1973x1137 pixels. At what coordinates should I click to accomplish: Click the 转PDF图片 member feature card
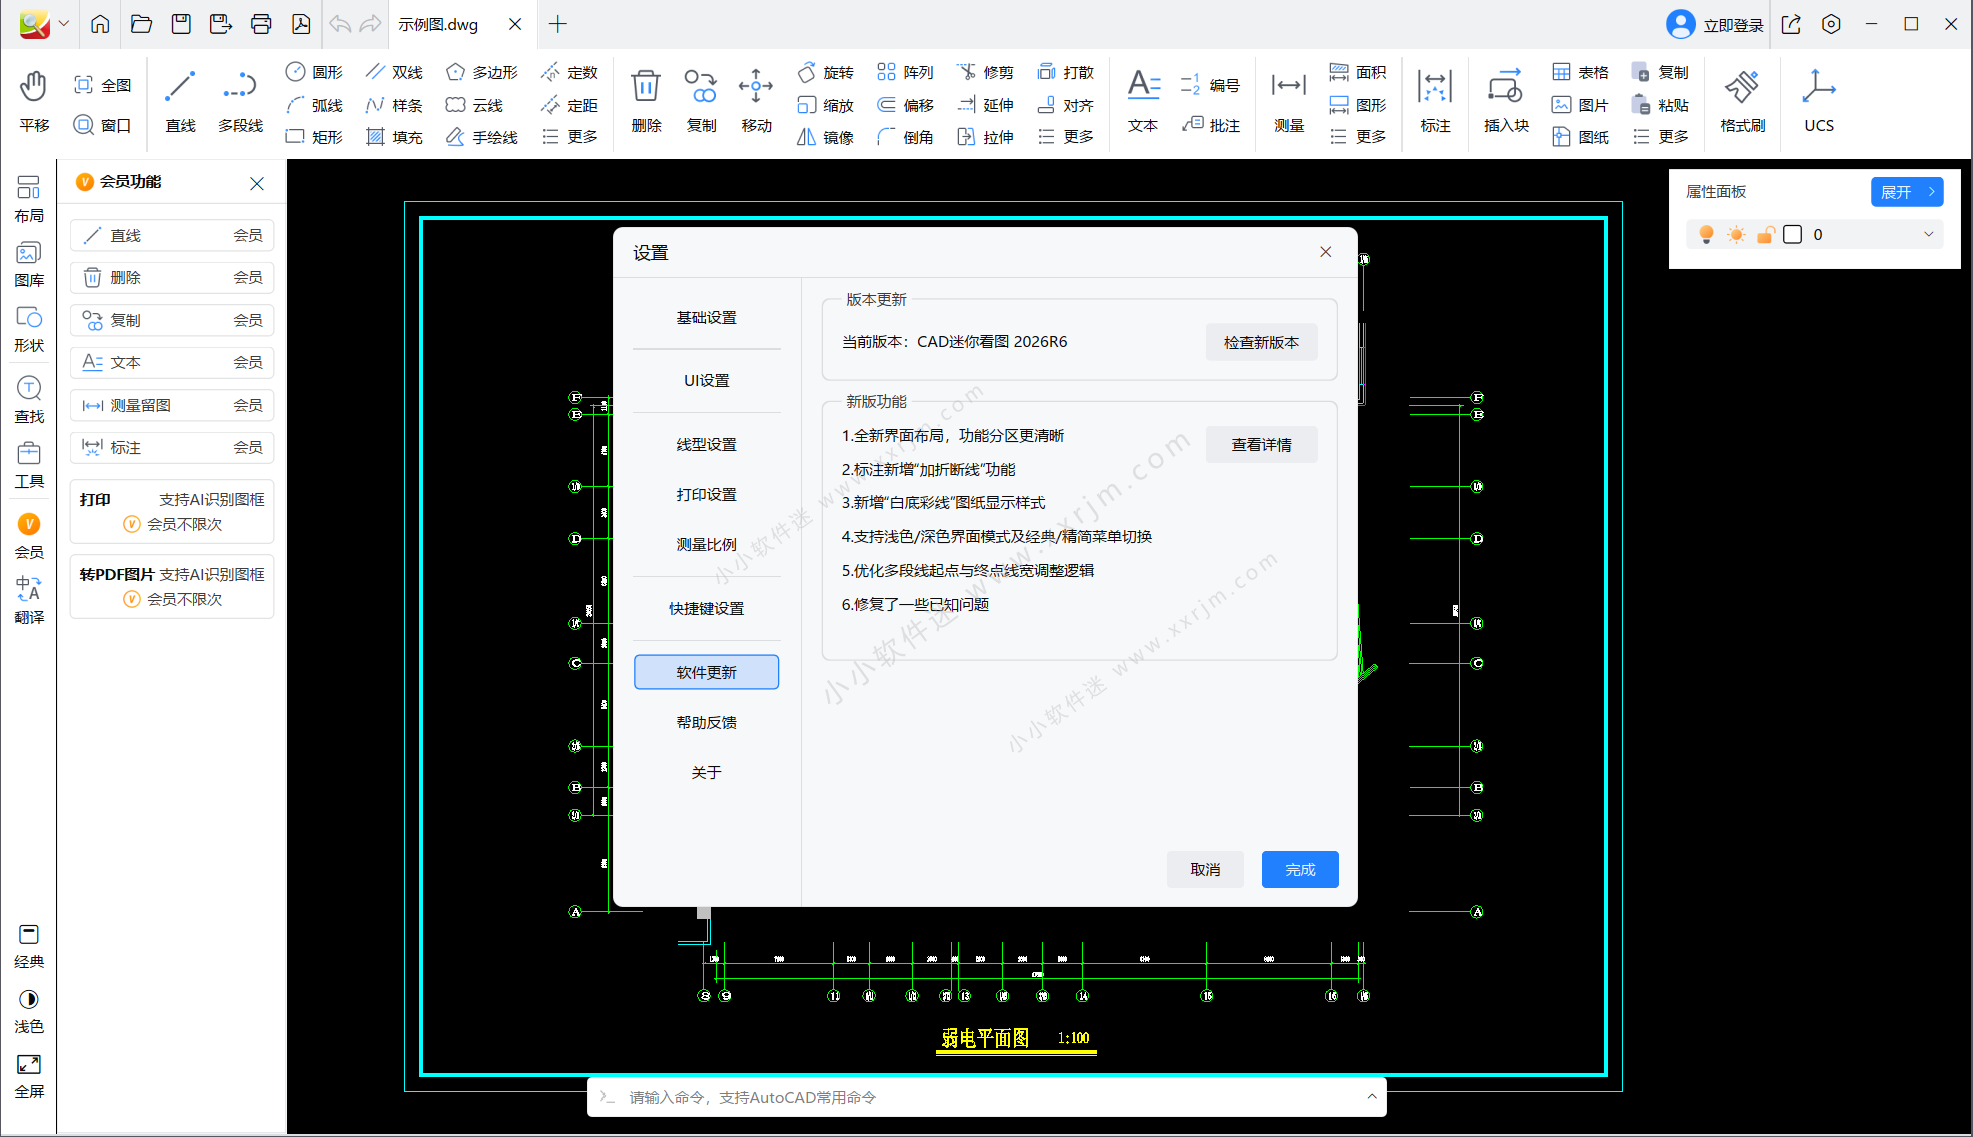[172, 586]
